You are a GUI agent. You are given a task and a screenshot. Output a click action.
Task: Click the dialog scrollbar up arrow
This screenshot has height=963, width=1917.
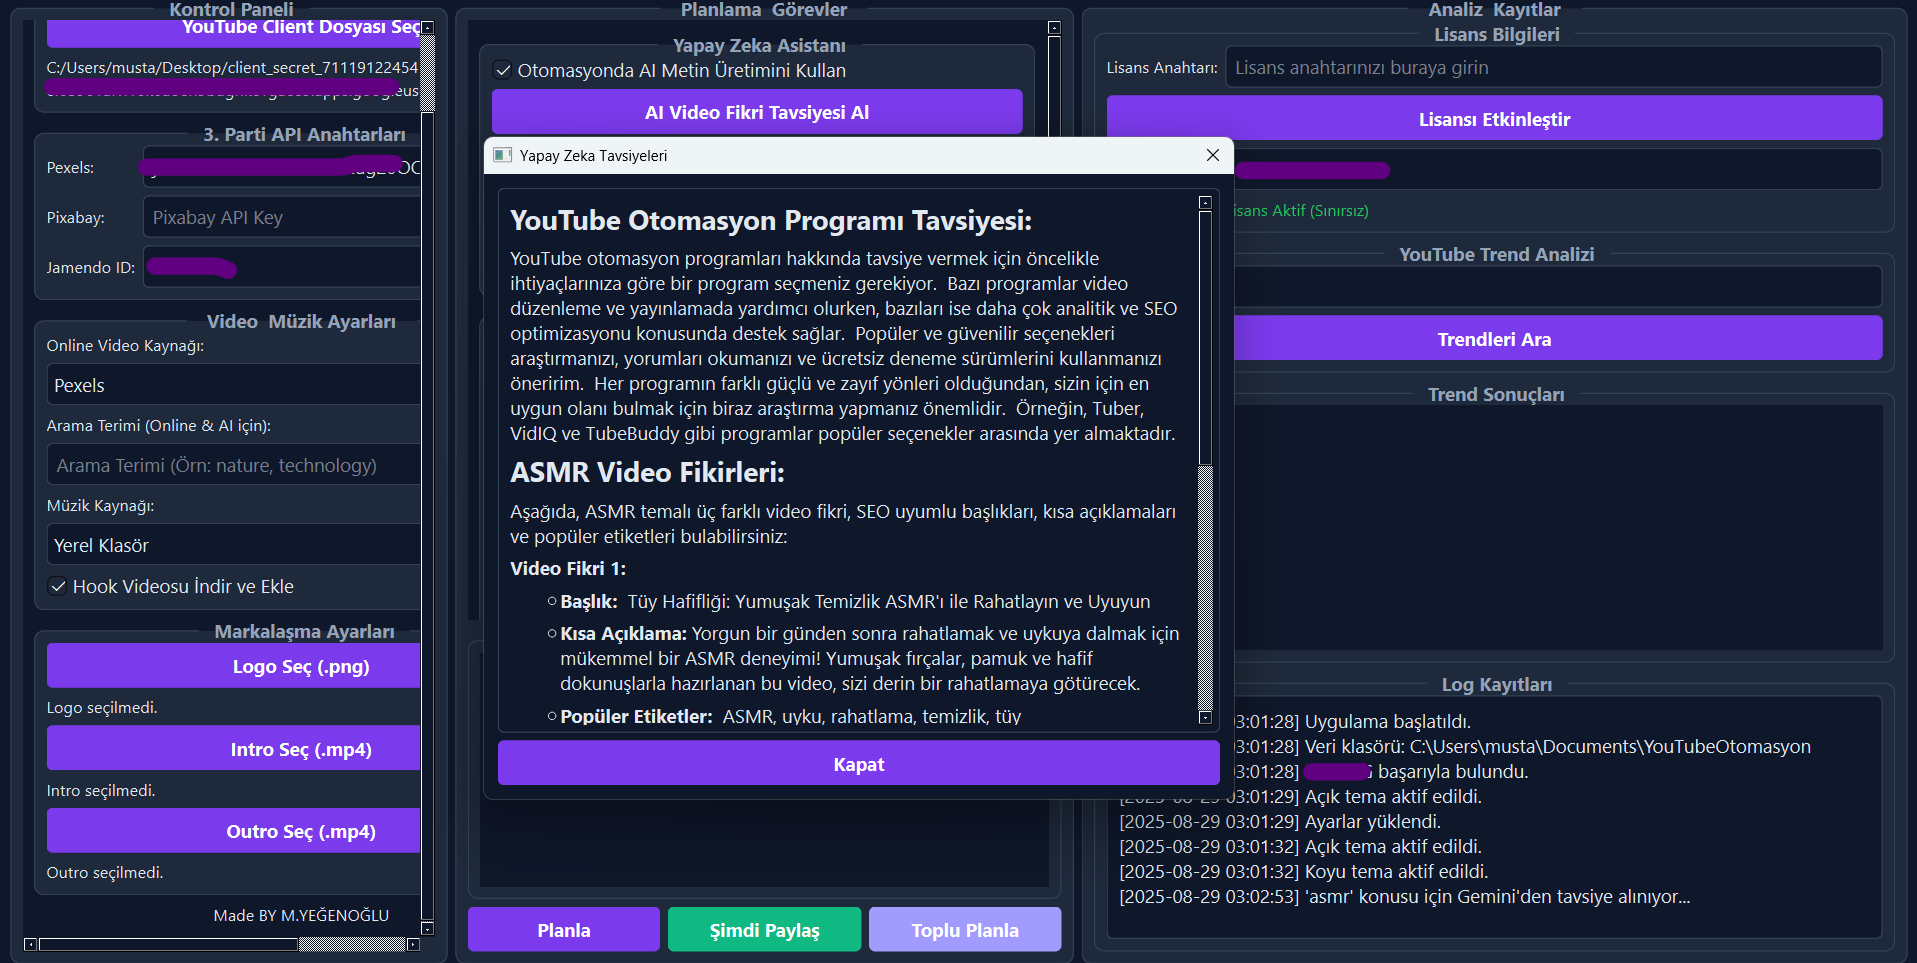click(1205, 202)
